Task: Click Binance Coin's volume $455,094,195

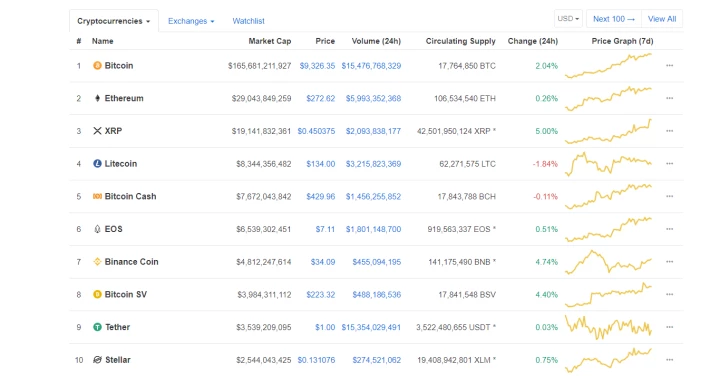Action: tap(377, 262)
